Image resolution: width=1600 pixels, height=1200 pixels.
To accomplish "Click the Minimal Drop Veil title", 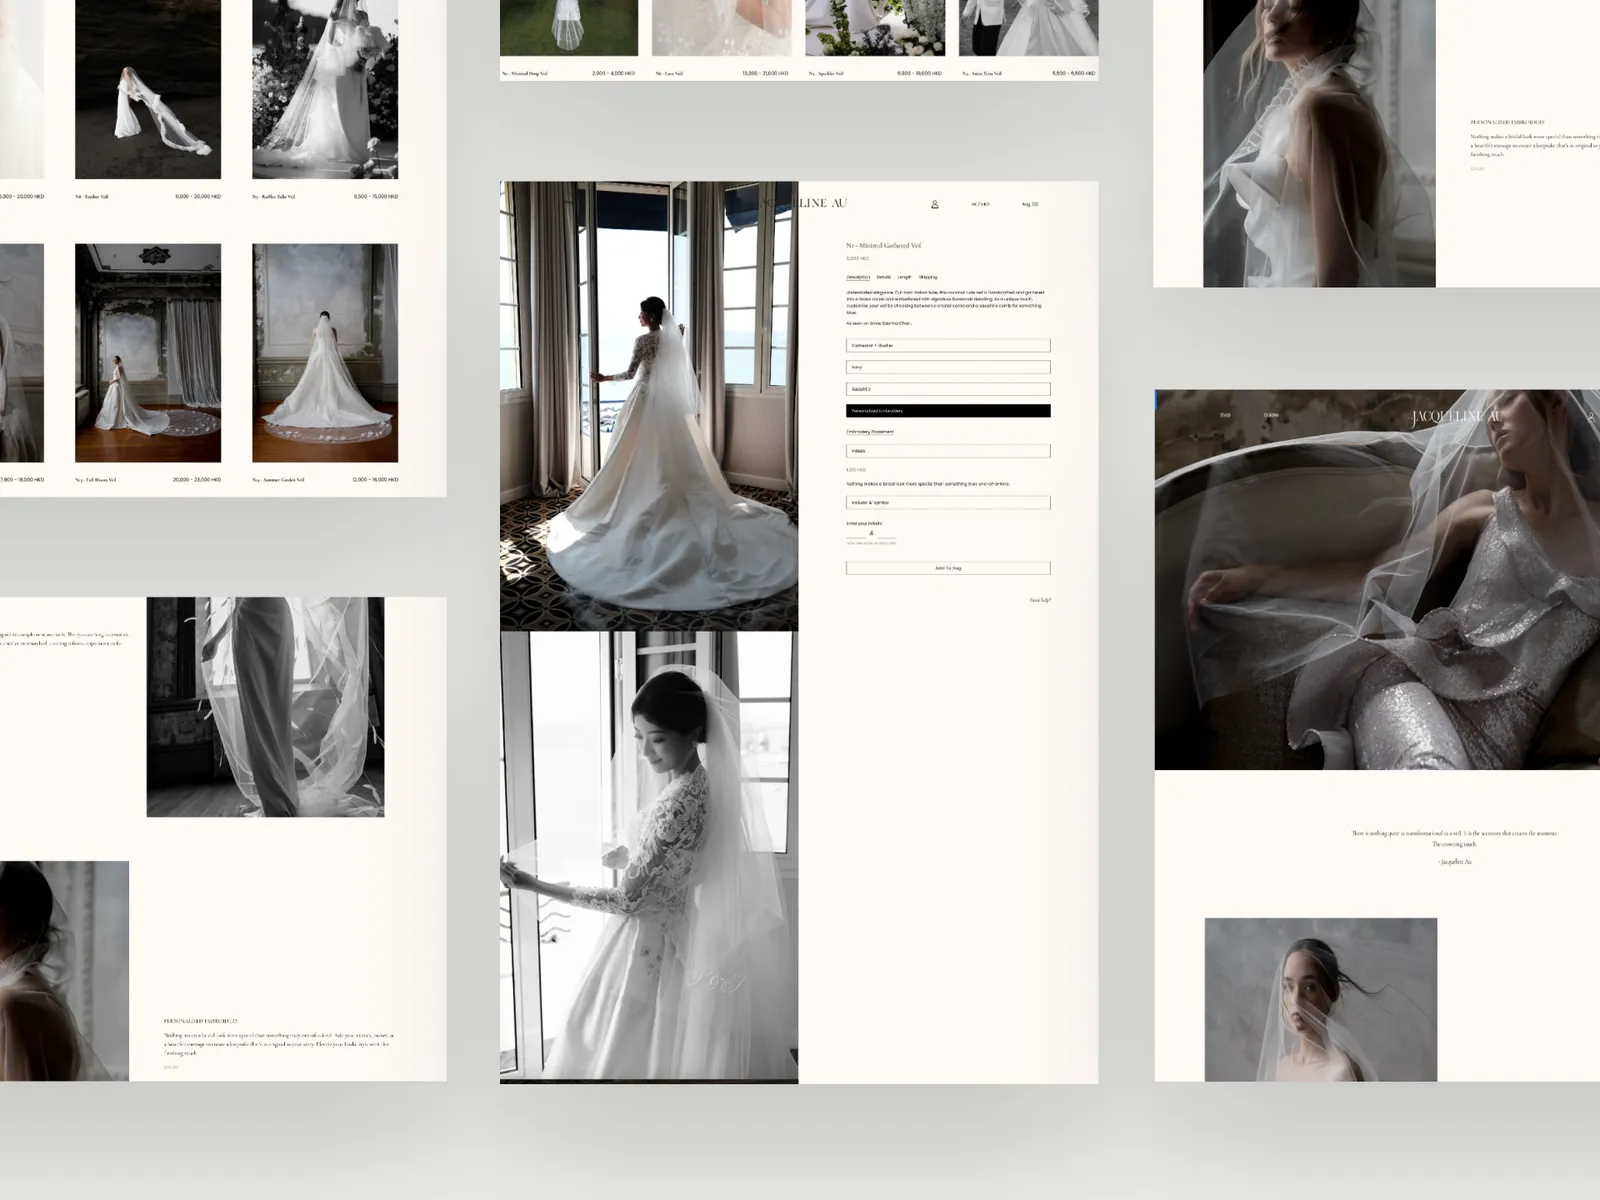I will (525, 73).
